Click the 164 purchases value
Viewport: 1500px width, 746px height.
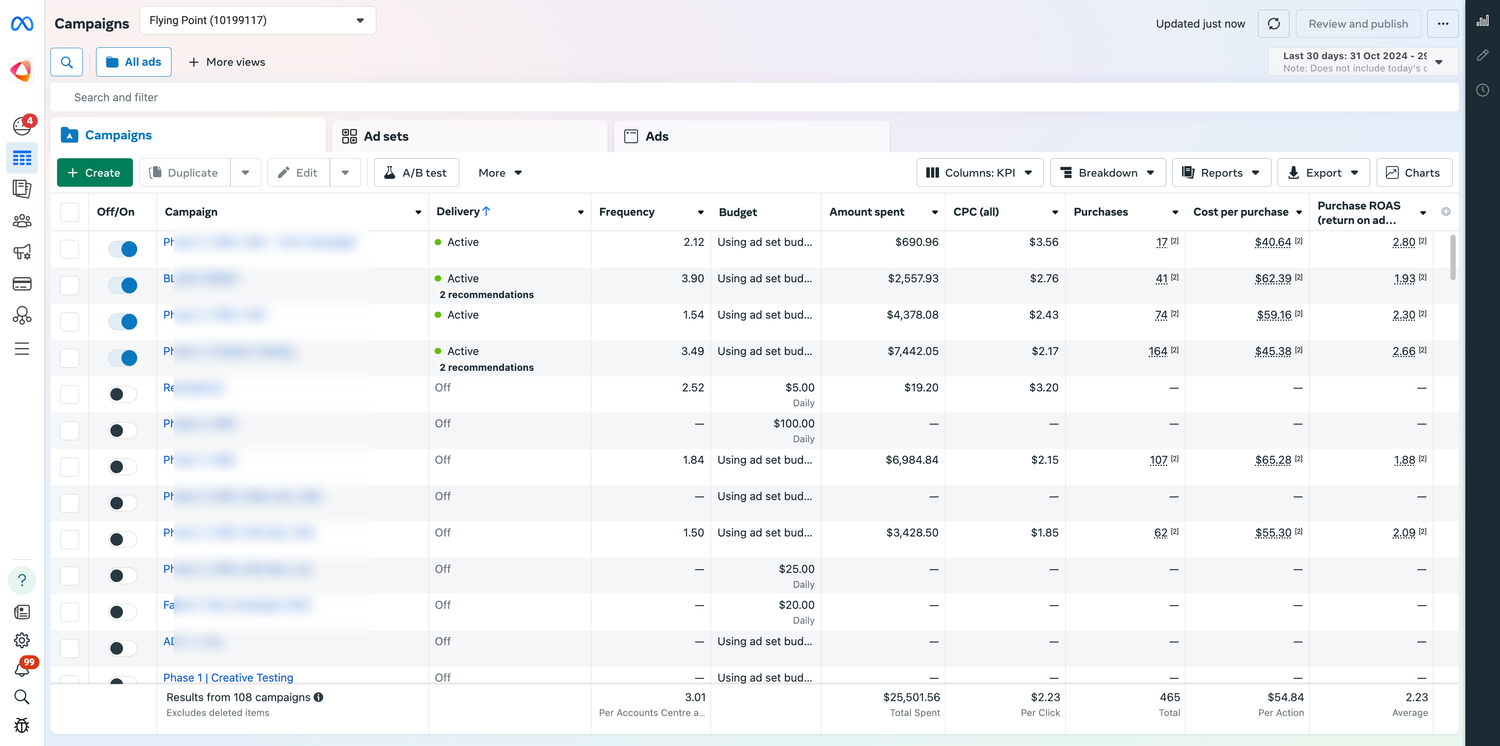click(x=1158, y=351)
